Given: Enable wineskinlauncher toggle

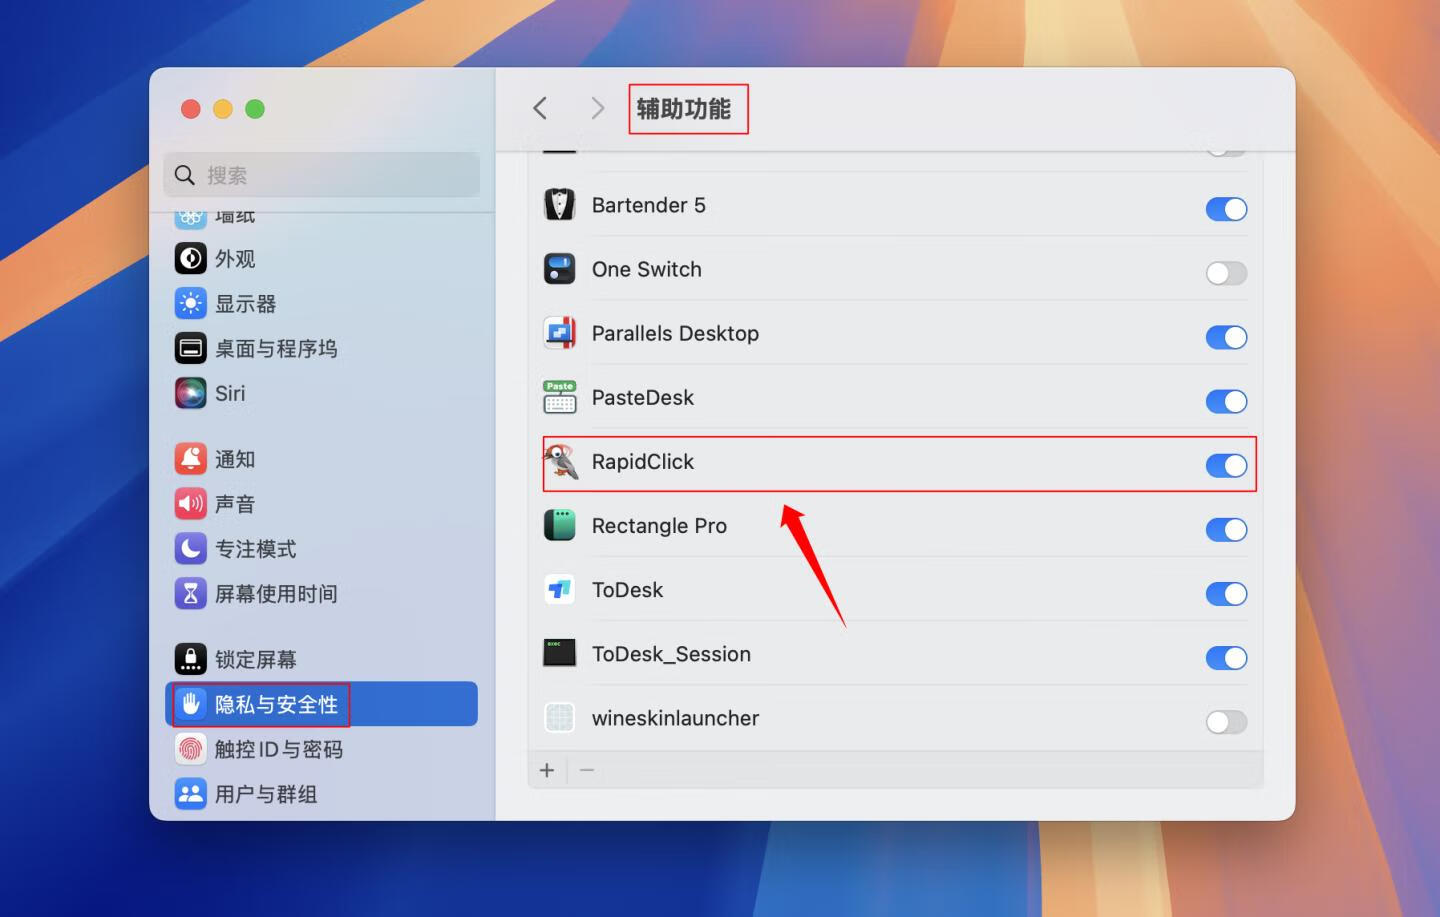Looking at the screenshot, I should coord(1226,722).
